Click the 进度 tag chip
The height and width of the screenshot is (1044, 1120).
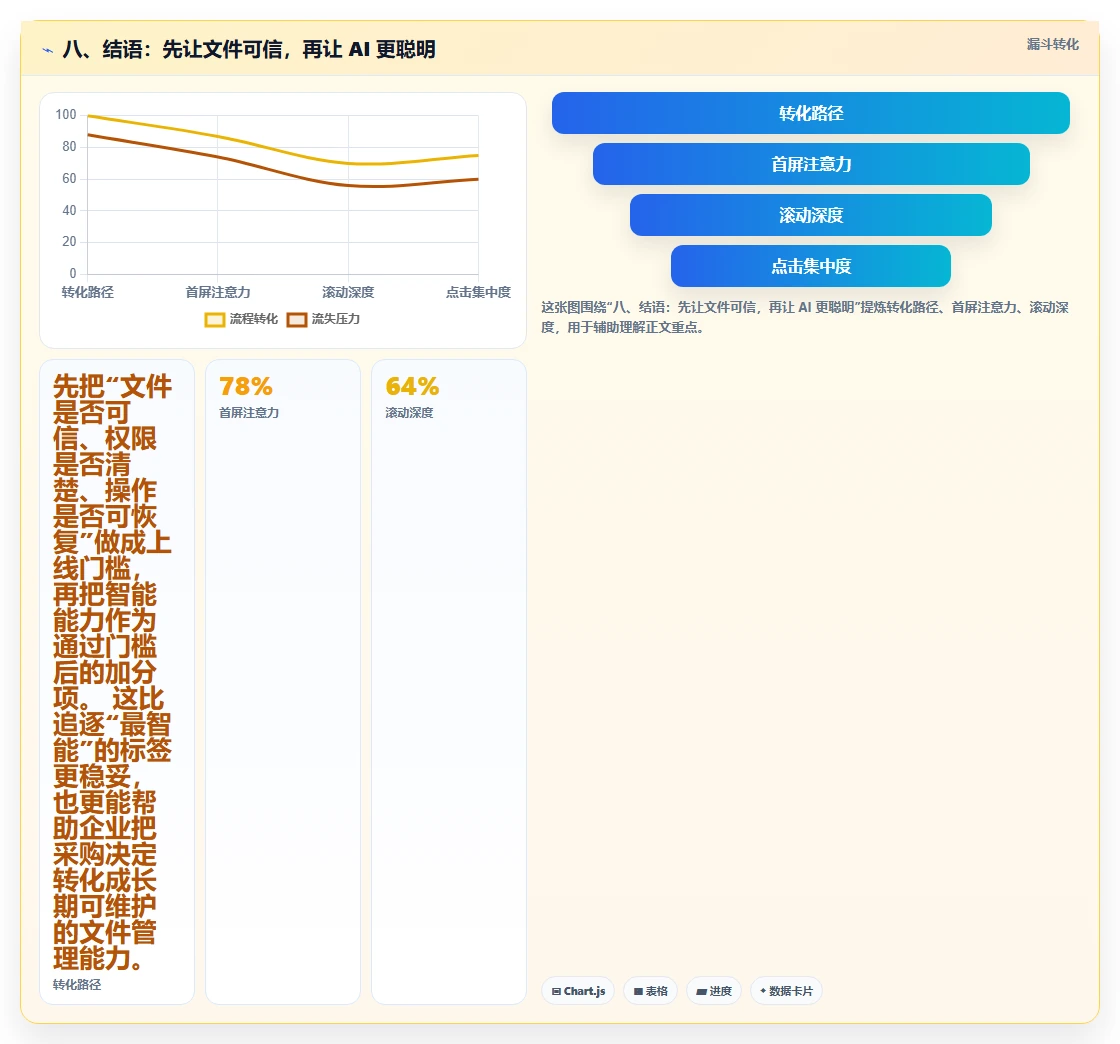point(714,991)
